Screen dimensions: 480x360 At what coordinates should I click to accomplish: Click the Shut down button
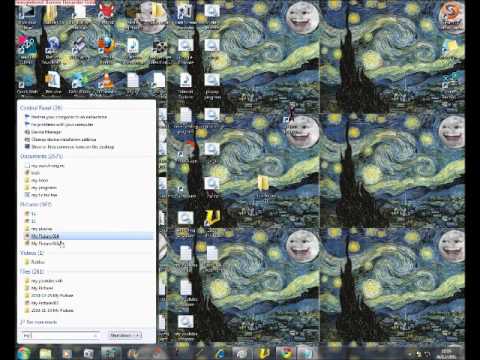[120, 335]
